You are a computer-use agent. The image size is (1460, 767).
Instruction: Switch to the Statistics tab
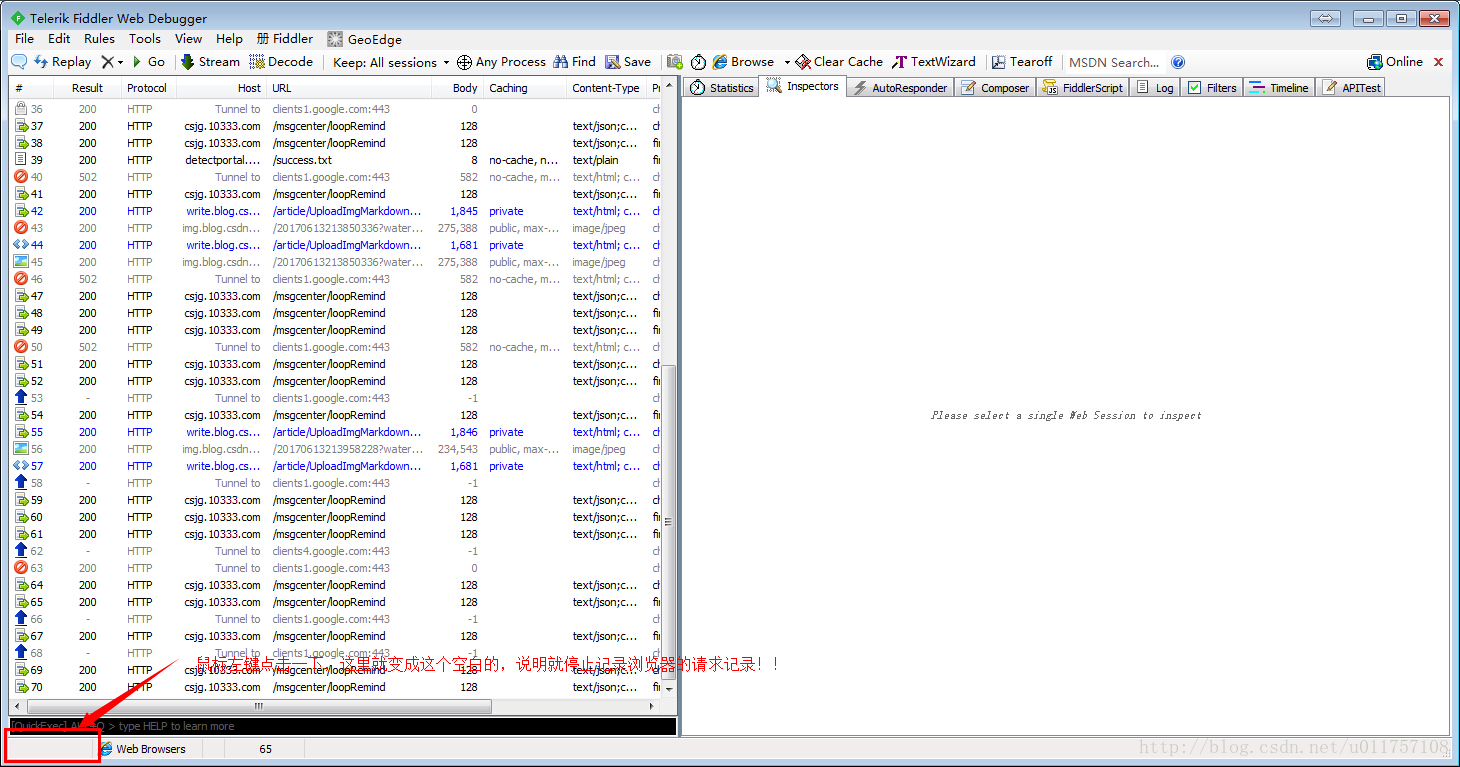pyautogui.click(x=721, y=88)
